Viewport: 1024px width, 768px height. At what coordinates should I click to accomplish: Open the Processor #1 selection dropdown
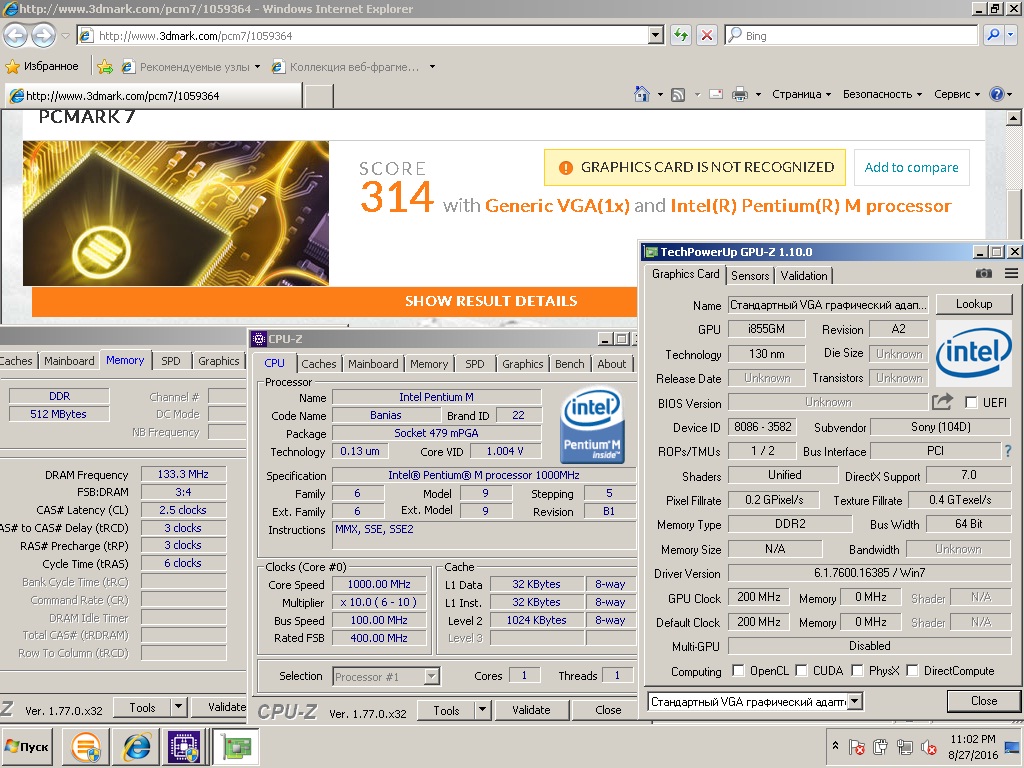(x=431, y=677)
